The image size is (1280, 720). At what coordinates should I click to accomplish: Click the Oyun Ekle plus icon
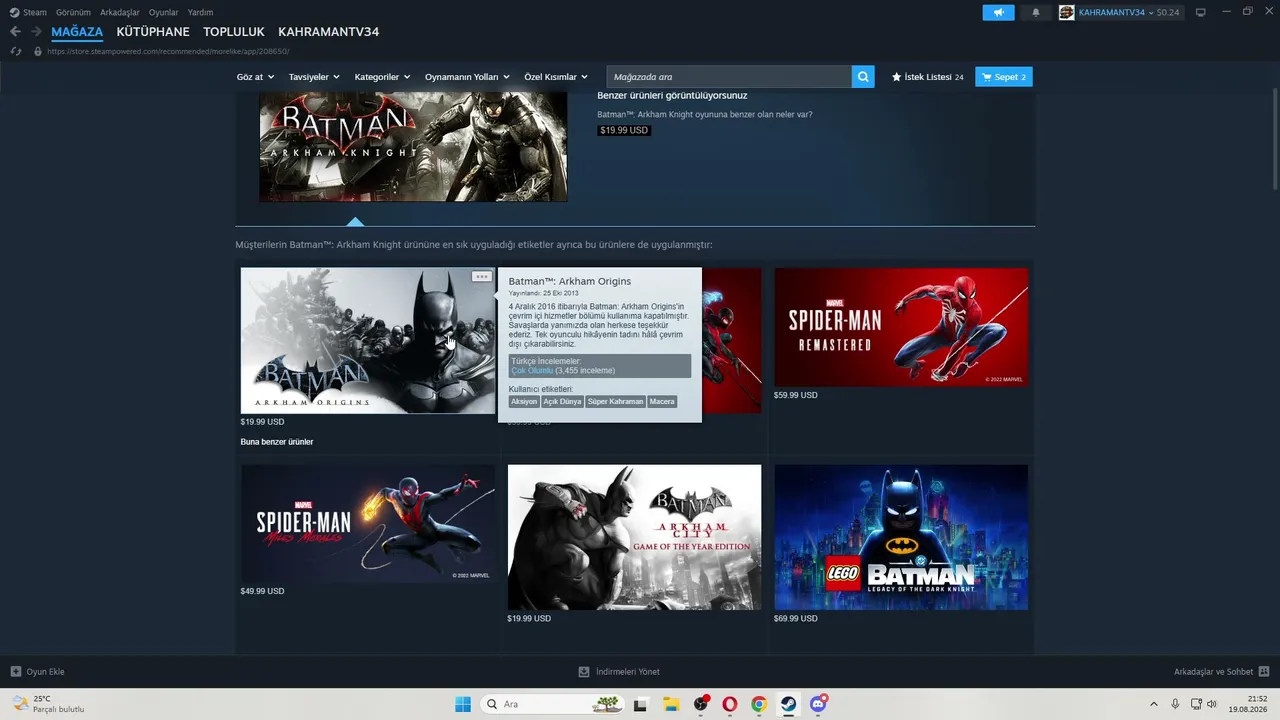[15, 672]
